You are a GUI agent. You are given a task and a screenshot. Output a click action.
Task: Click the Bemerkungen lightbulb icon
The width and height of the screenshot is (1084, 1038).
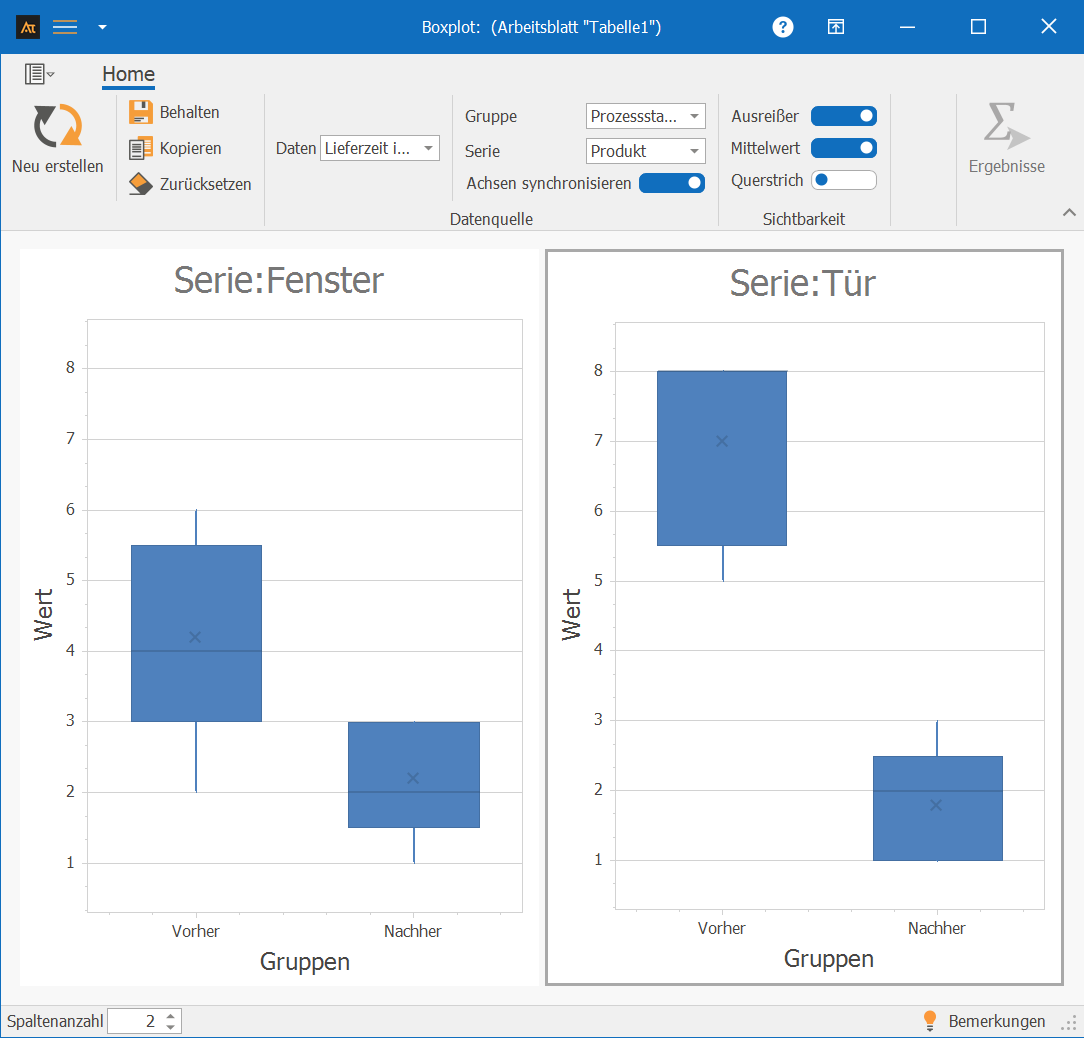click(929, 1020)
